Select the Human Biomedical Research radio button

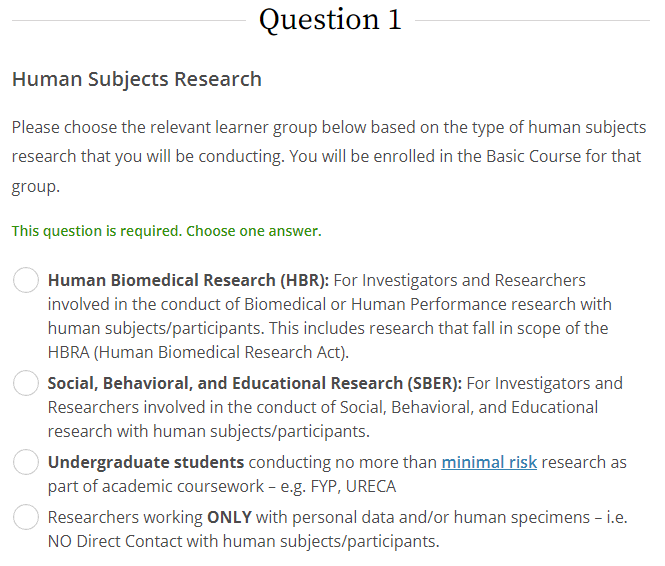26,281
